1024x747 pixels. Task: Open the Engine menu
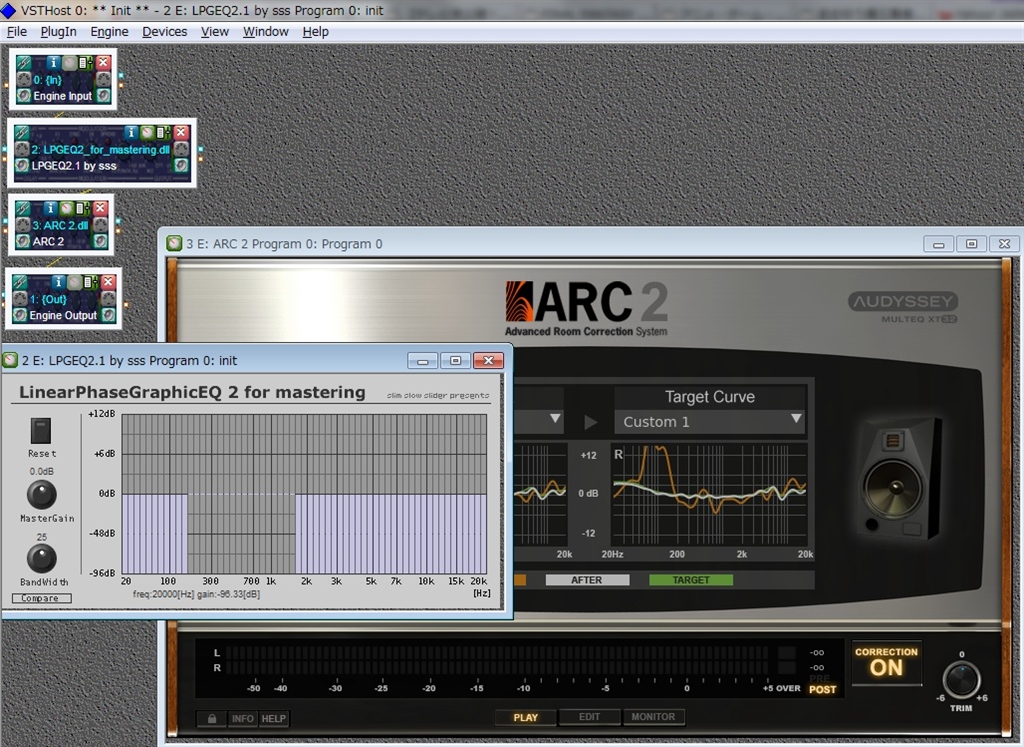click(x=109, y=31)
